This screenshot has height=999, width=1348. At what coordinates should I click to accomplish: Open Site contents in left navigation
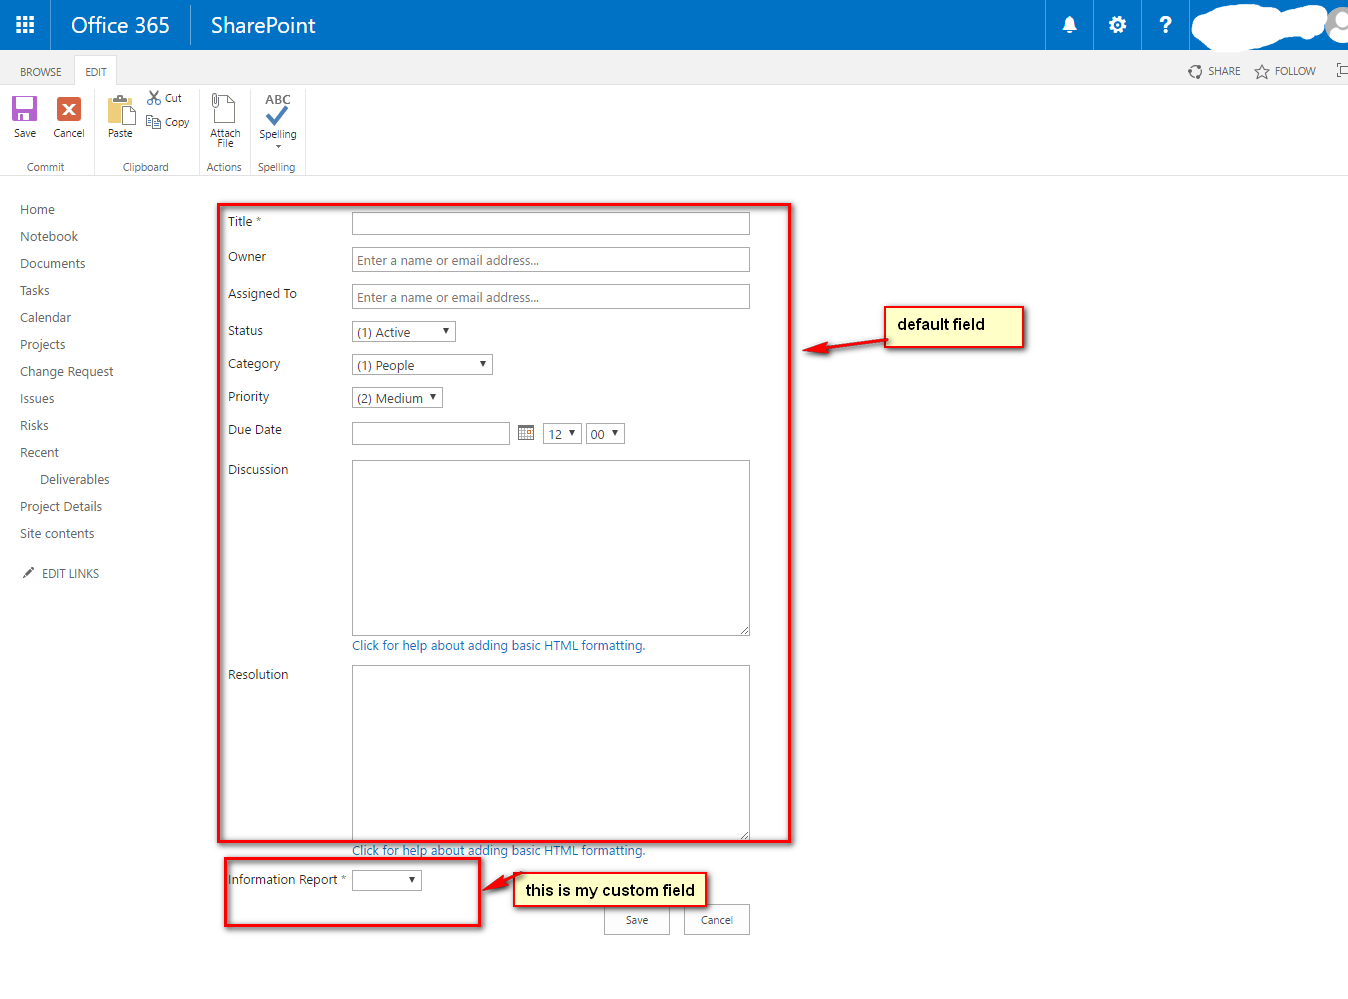(x=57, y=534)
